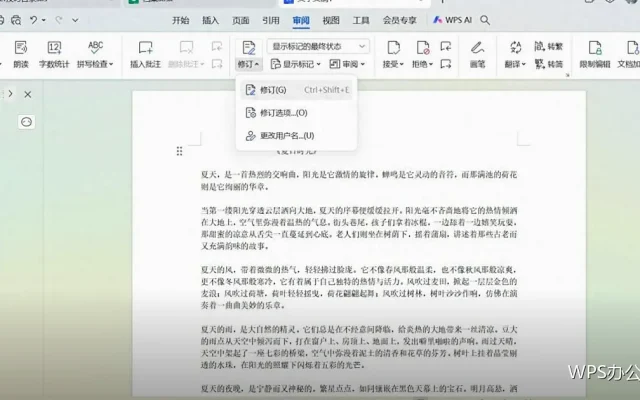Click 插入批注 insert comment icon

[145, 48]
